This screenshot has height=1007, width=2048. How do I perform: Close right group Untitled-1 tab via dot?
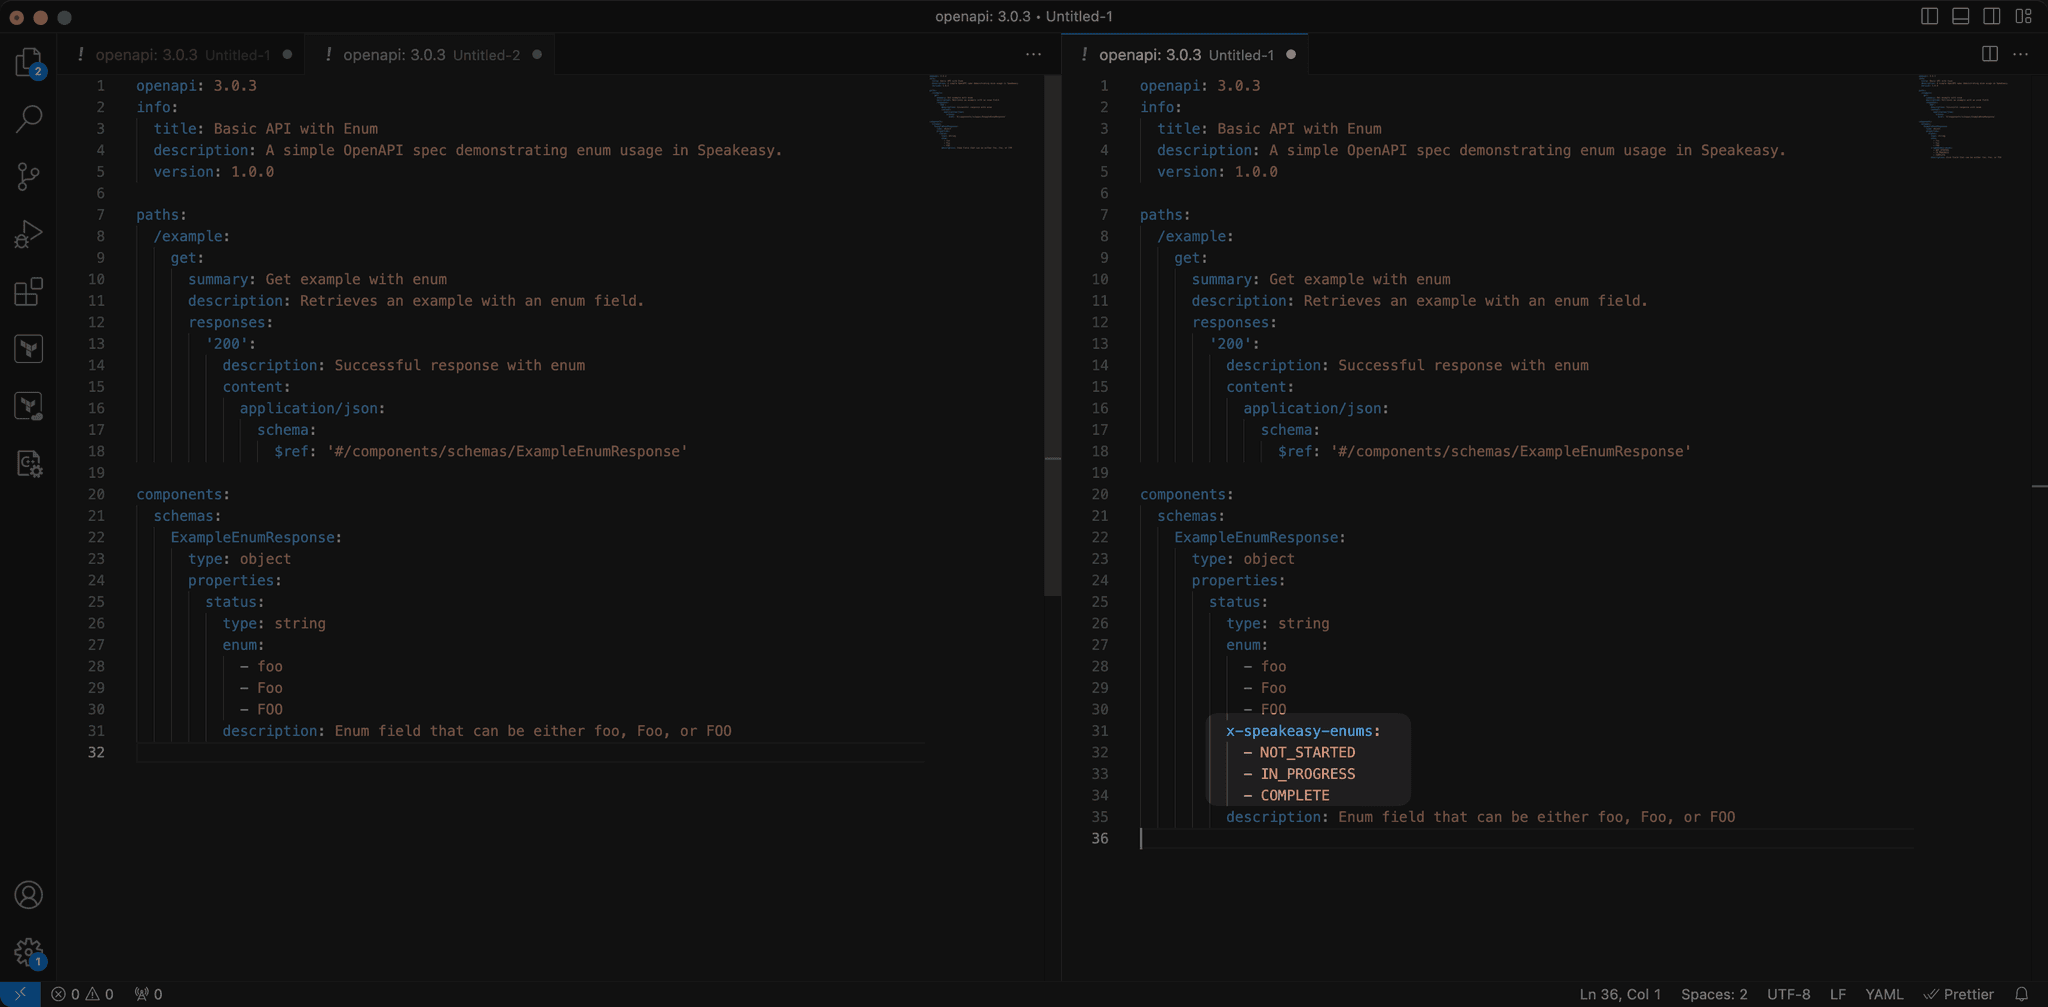tap(1291, 55)
